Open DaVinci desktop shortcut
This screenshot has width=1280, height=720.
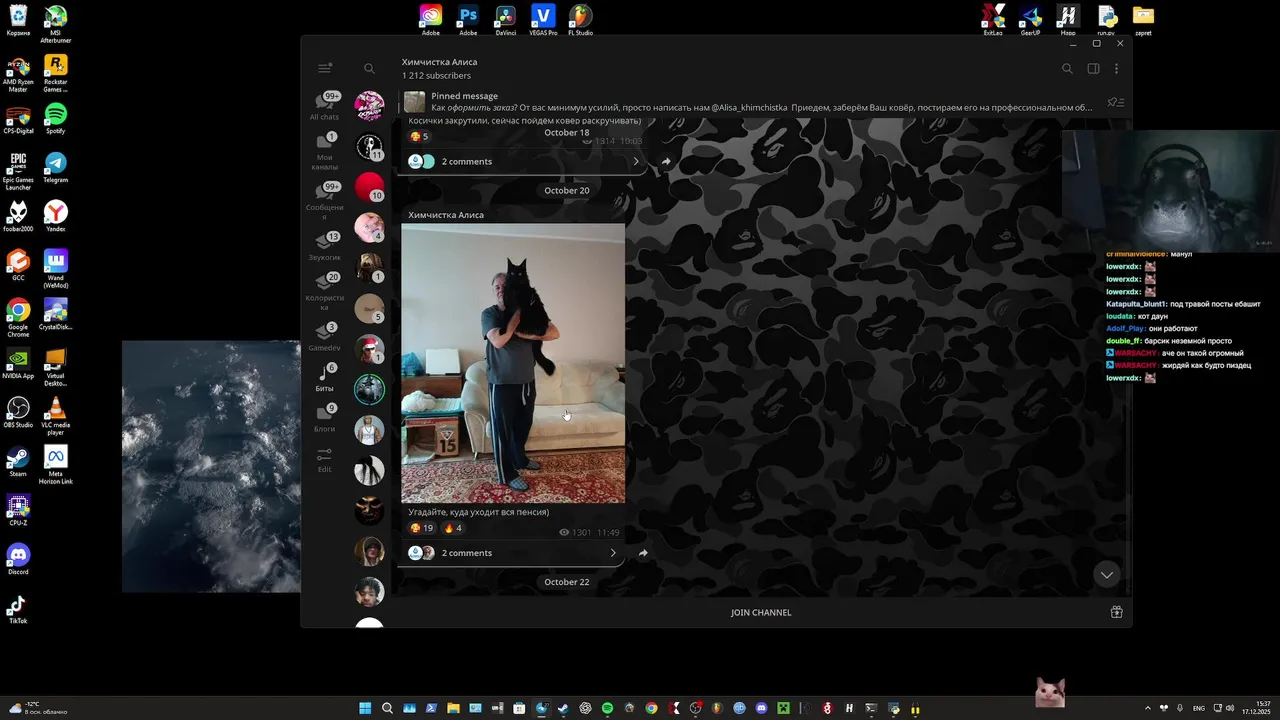pyautogui.click(x=505, y=20)
